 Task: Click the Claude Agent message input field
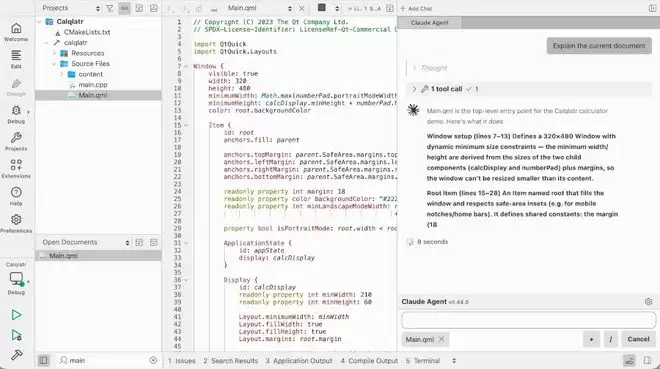pyautogui.click(x=528, y=320)
